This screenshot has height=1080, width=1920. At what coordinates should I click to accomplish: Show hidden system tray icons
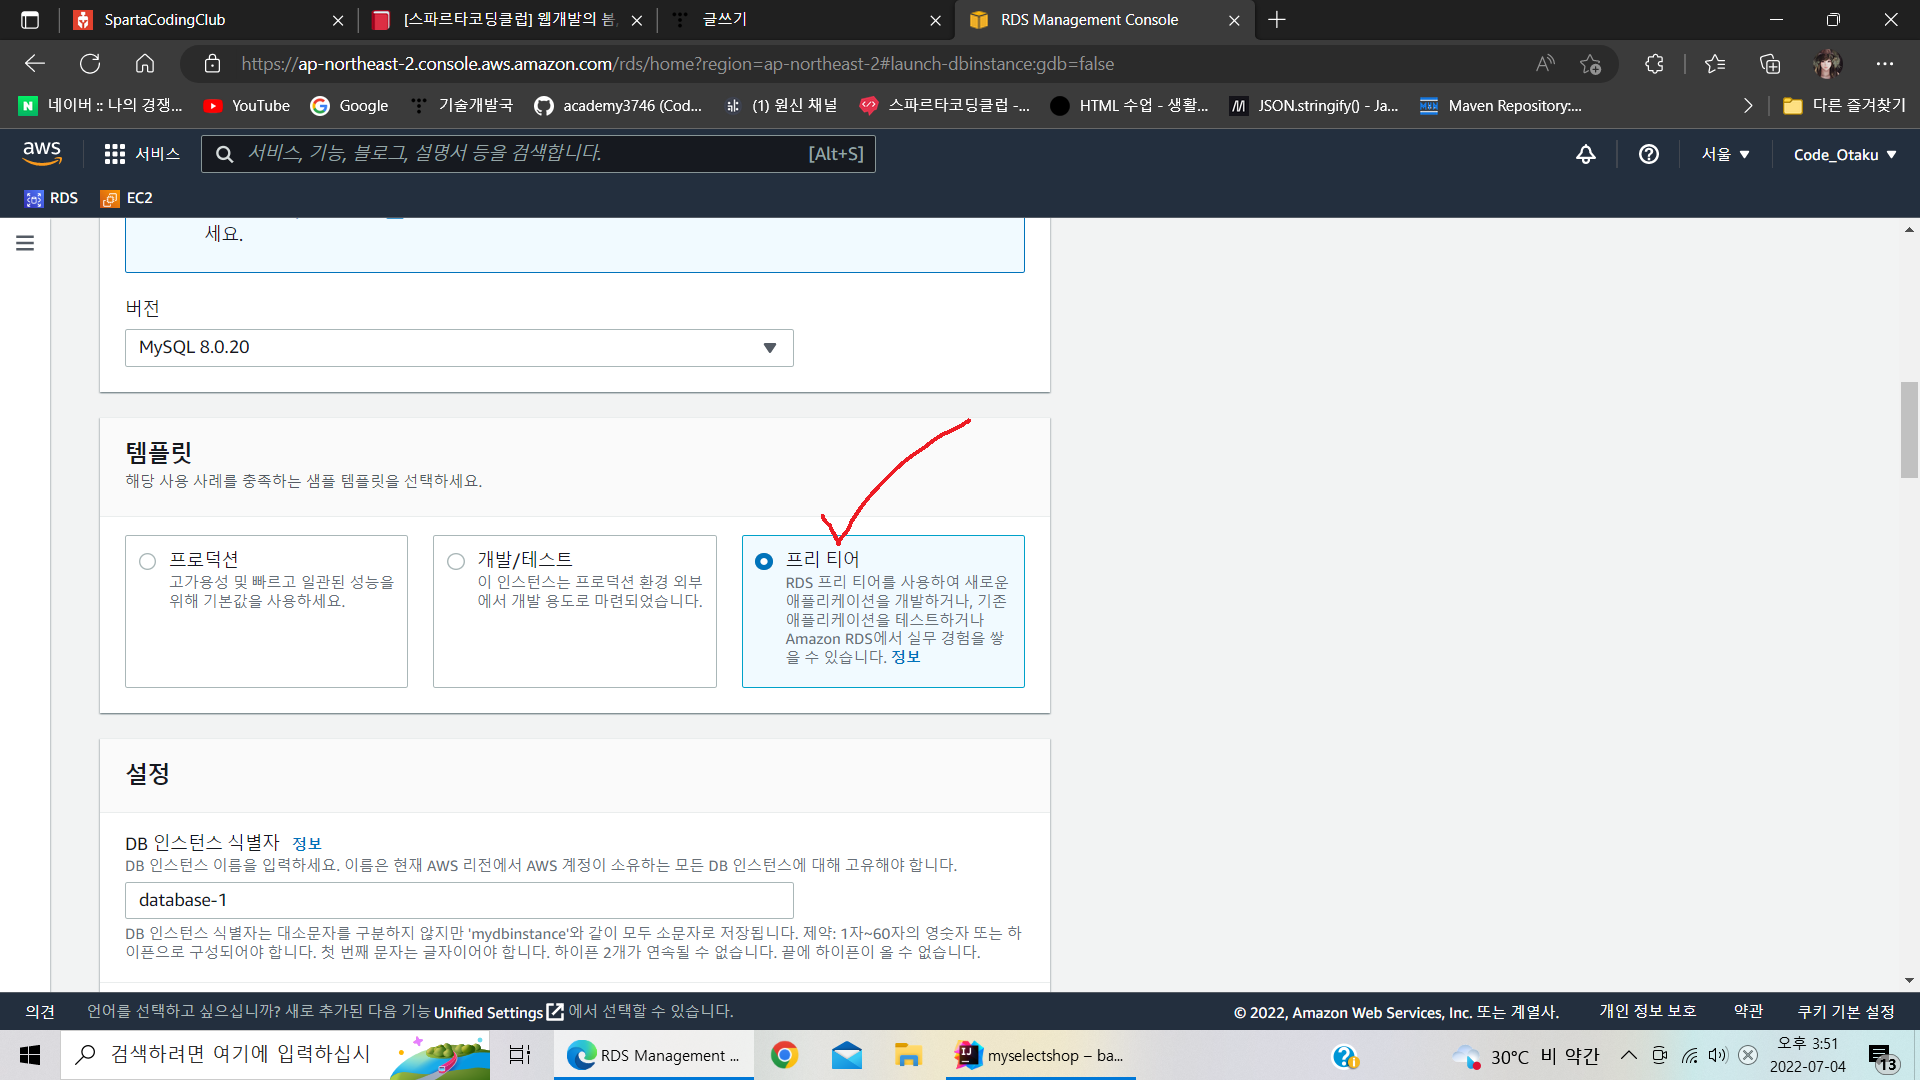pos(1629,1055)
